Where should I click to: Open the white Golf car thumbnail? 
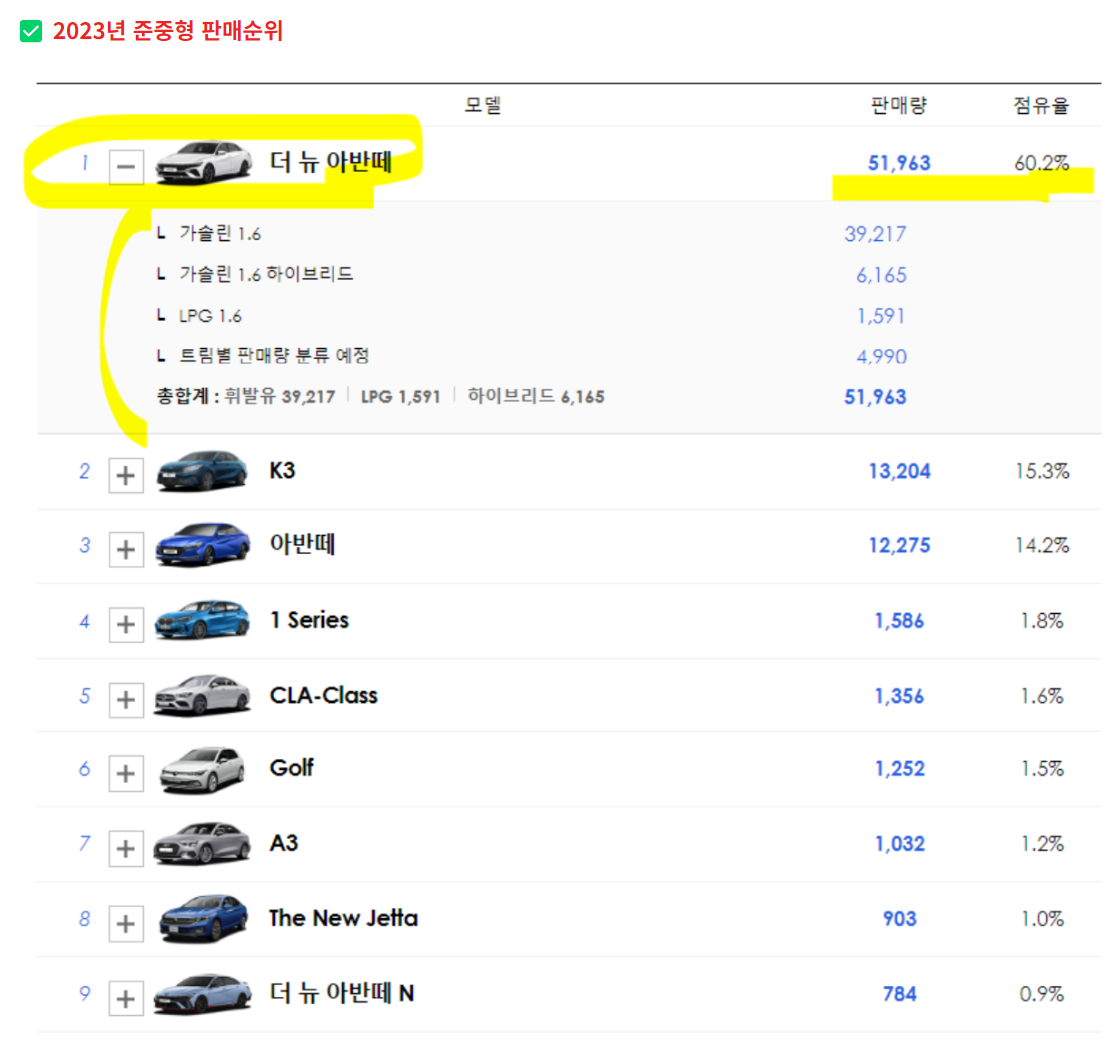(203, 769)
